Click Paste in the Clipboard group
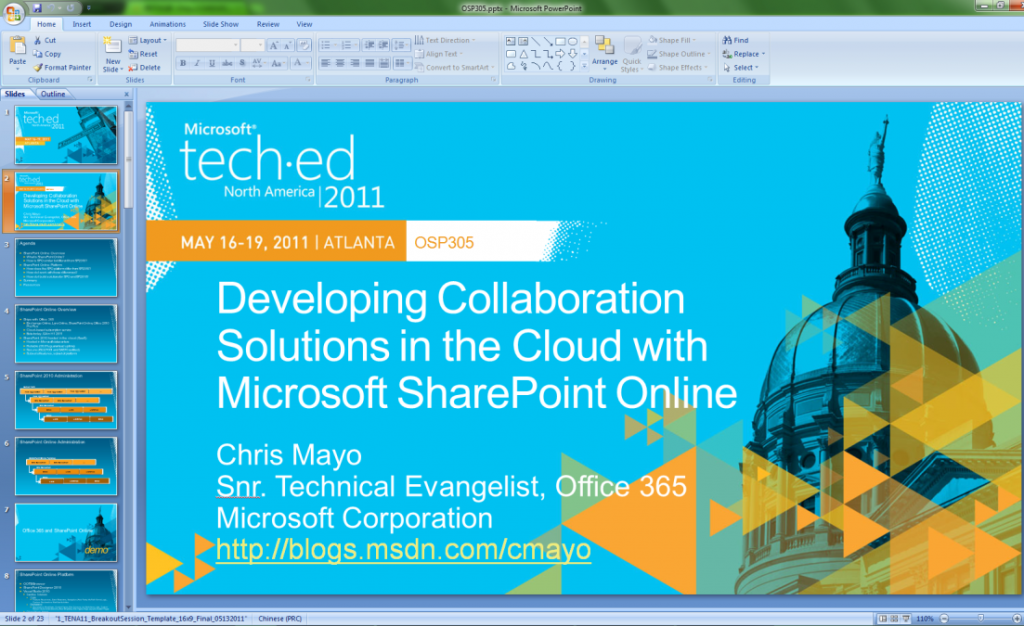 [x=18, y=54]
